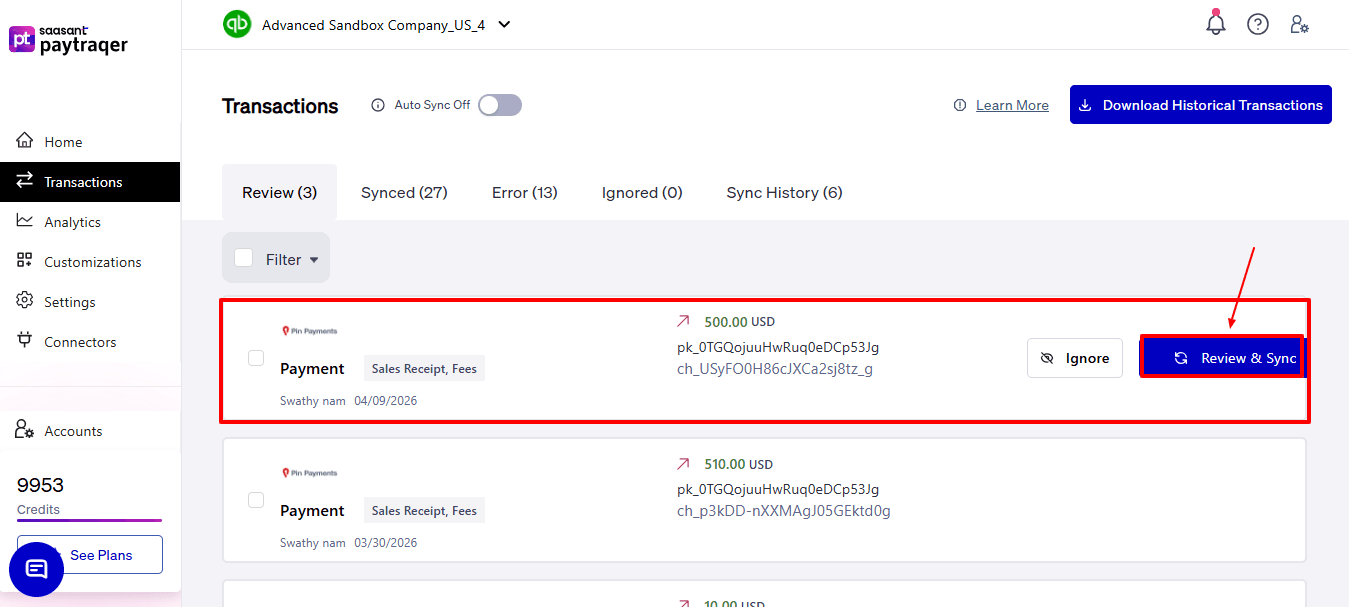This screenshot has height=607, width=1349.
Task: Open the Customizations panel
Action: click(x=91, y=261)
